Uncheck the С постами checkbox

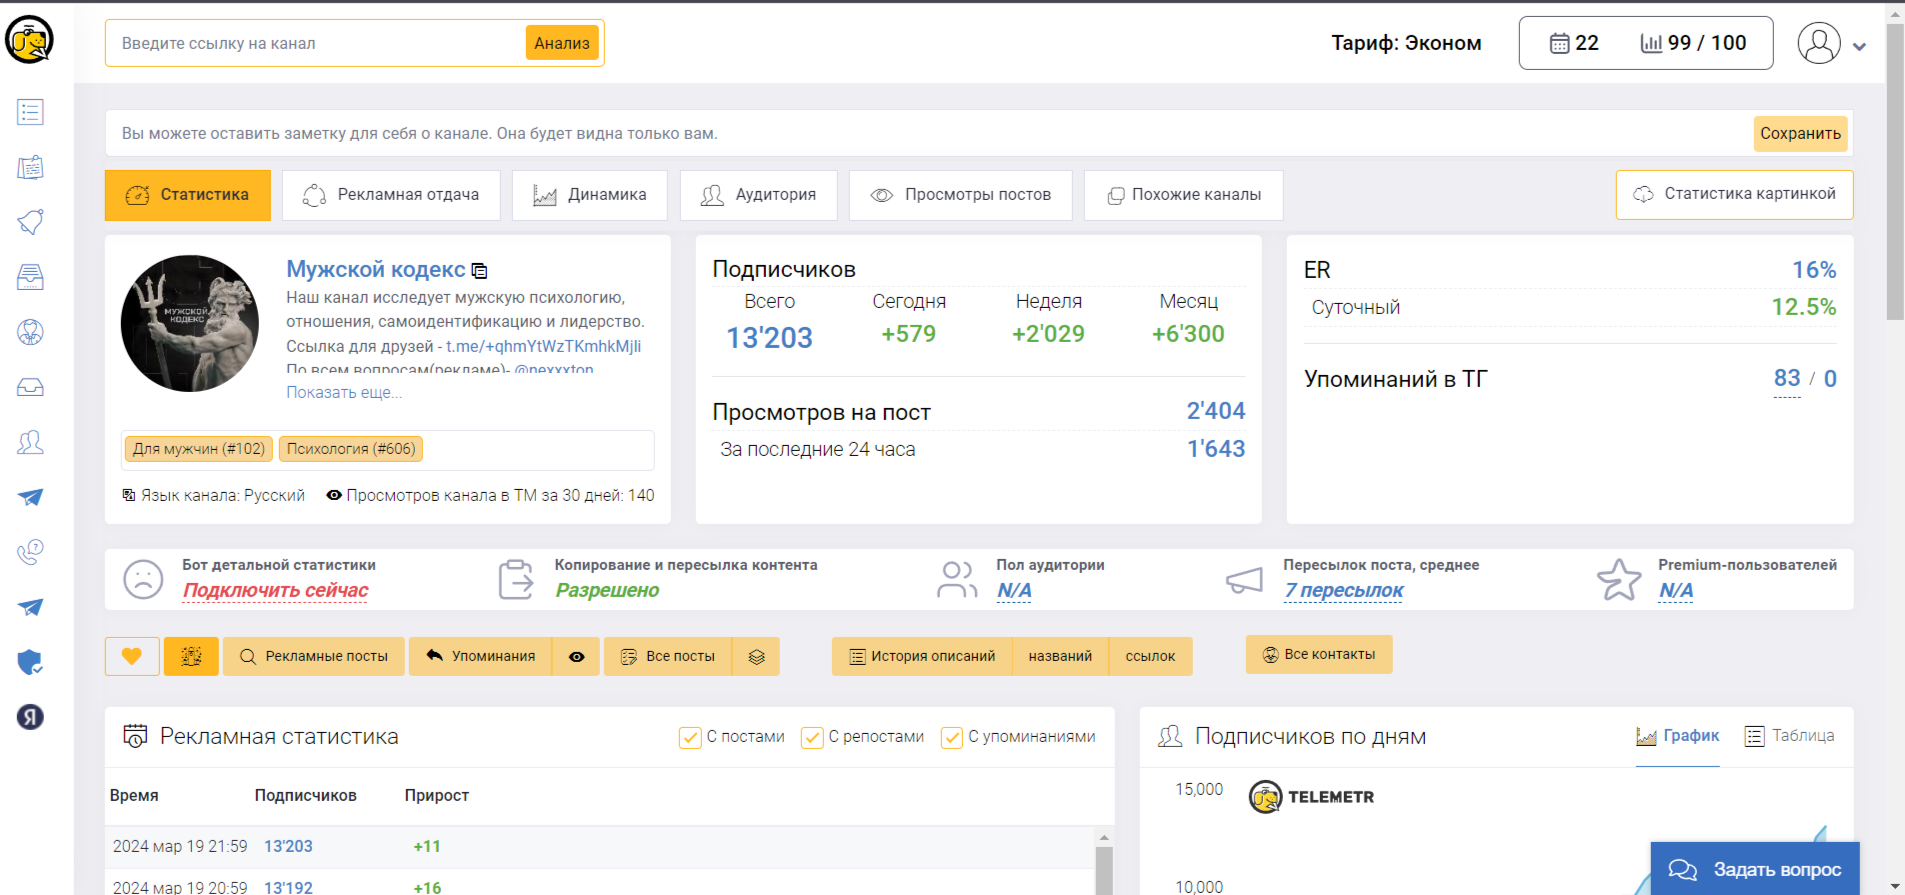point(690,738)
